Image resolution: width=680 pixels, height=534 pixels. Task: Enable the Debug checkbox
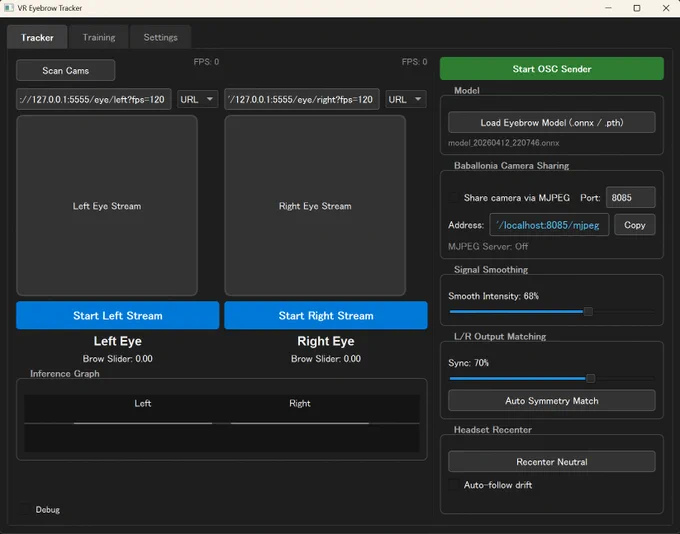click(25, 509)
